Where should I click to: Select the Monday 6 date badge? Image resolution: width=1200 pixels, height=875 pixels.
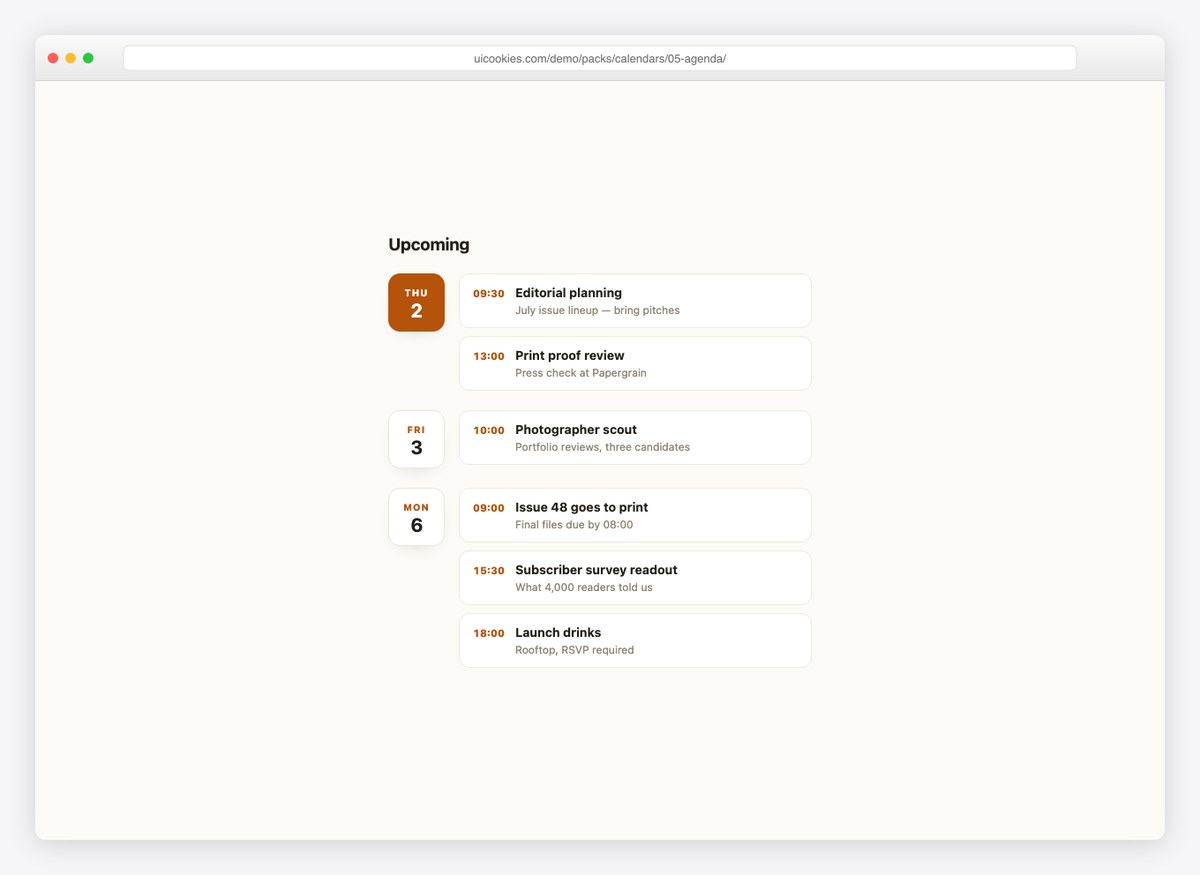(416, 517)
